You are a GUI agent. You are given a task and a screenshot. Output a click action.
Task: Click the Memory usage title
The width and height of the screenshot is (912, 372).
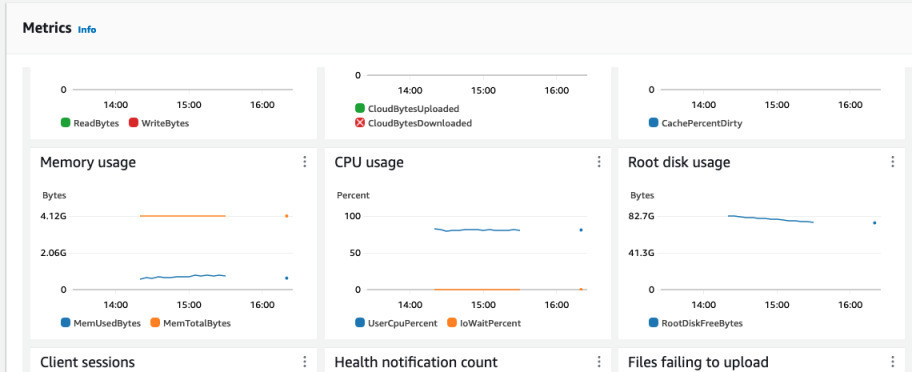[88, 162]
